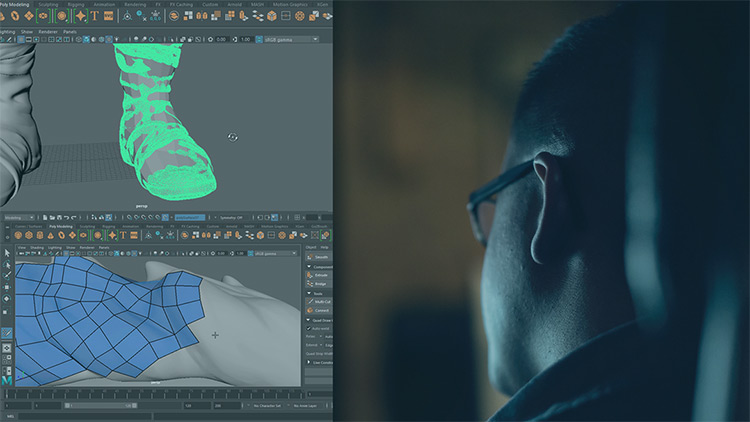Open the Shading menu in the quad-draw viewport

coord(37,247)
